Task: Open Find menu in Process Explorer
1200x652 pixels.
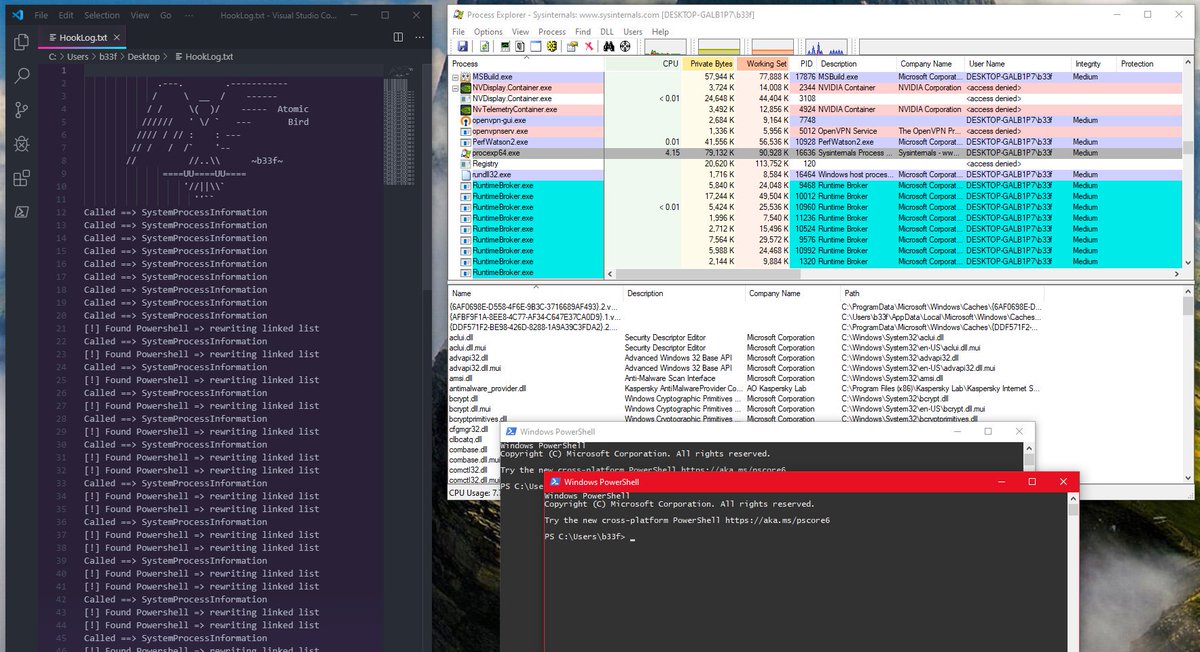Action: click(x=583, y=31)
